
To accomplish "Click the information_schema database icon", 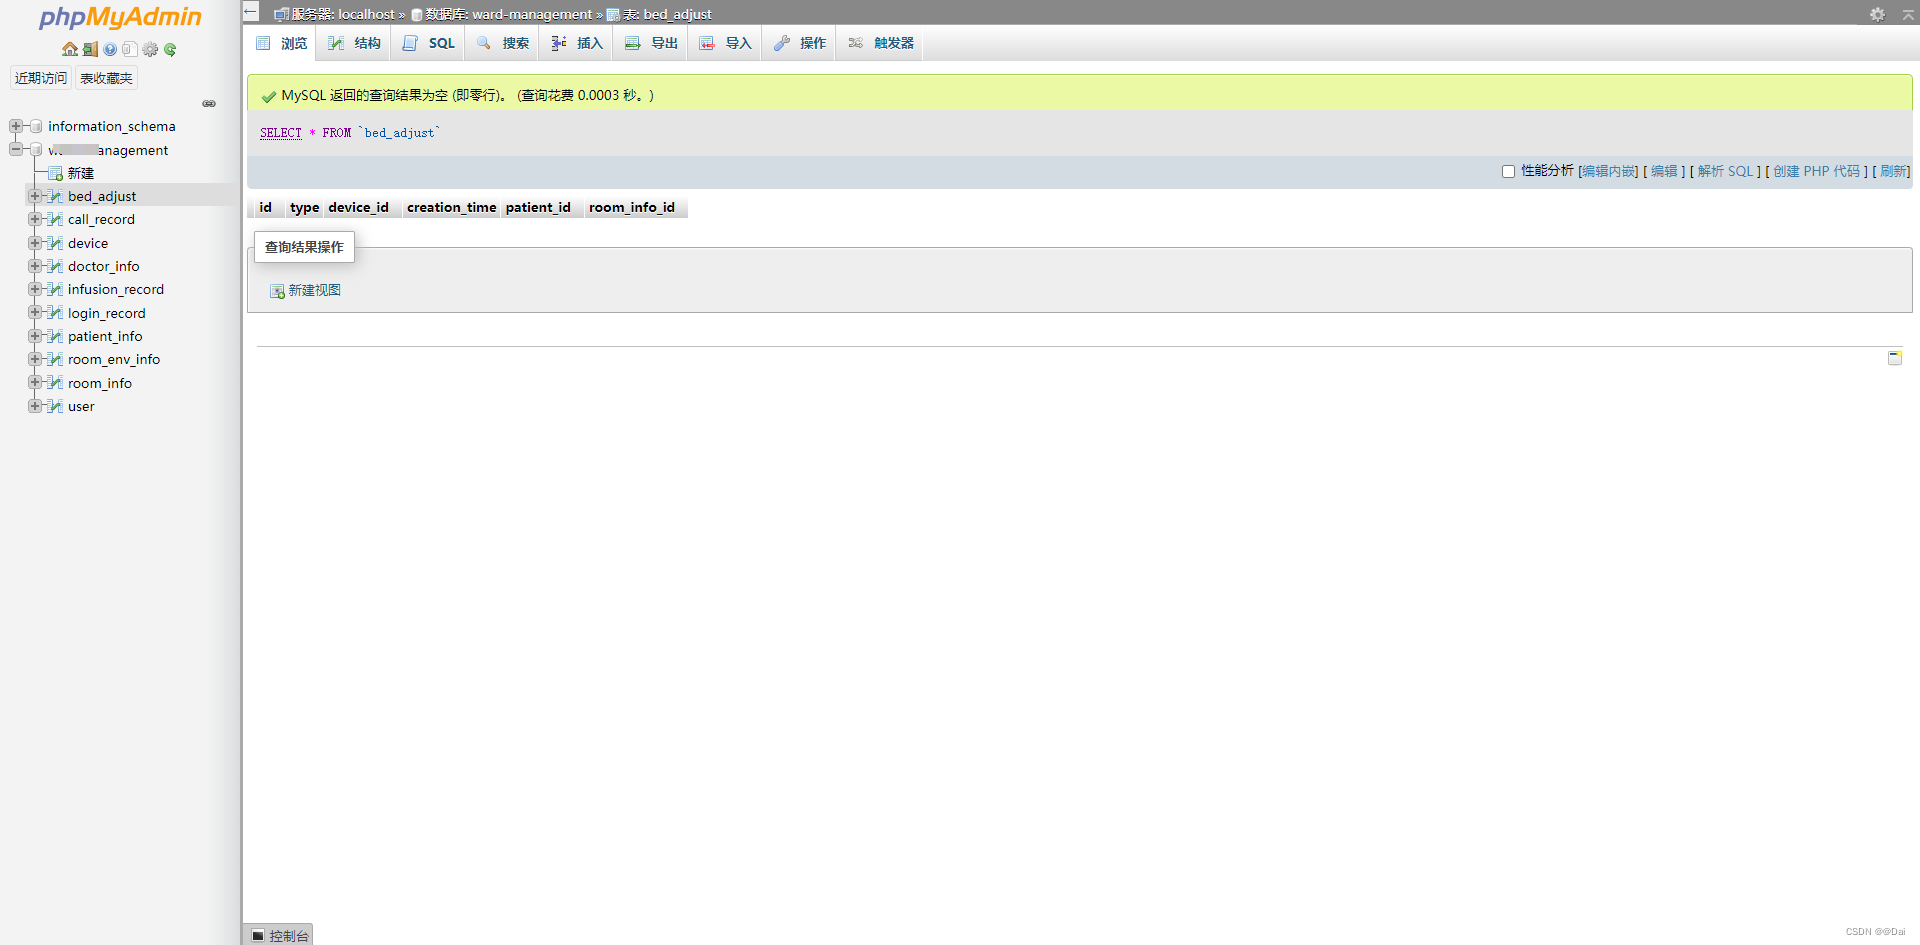I will pyautogui.click(x=36, y=126).
